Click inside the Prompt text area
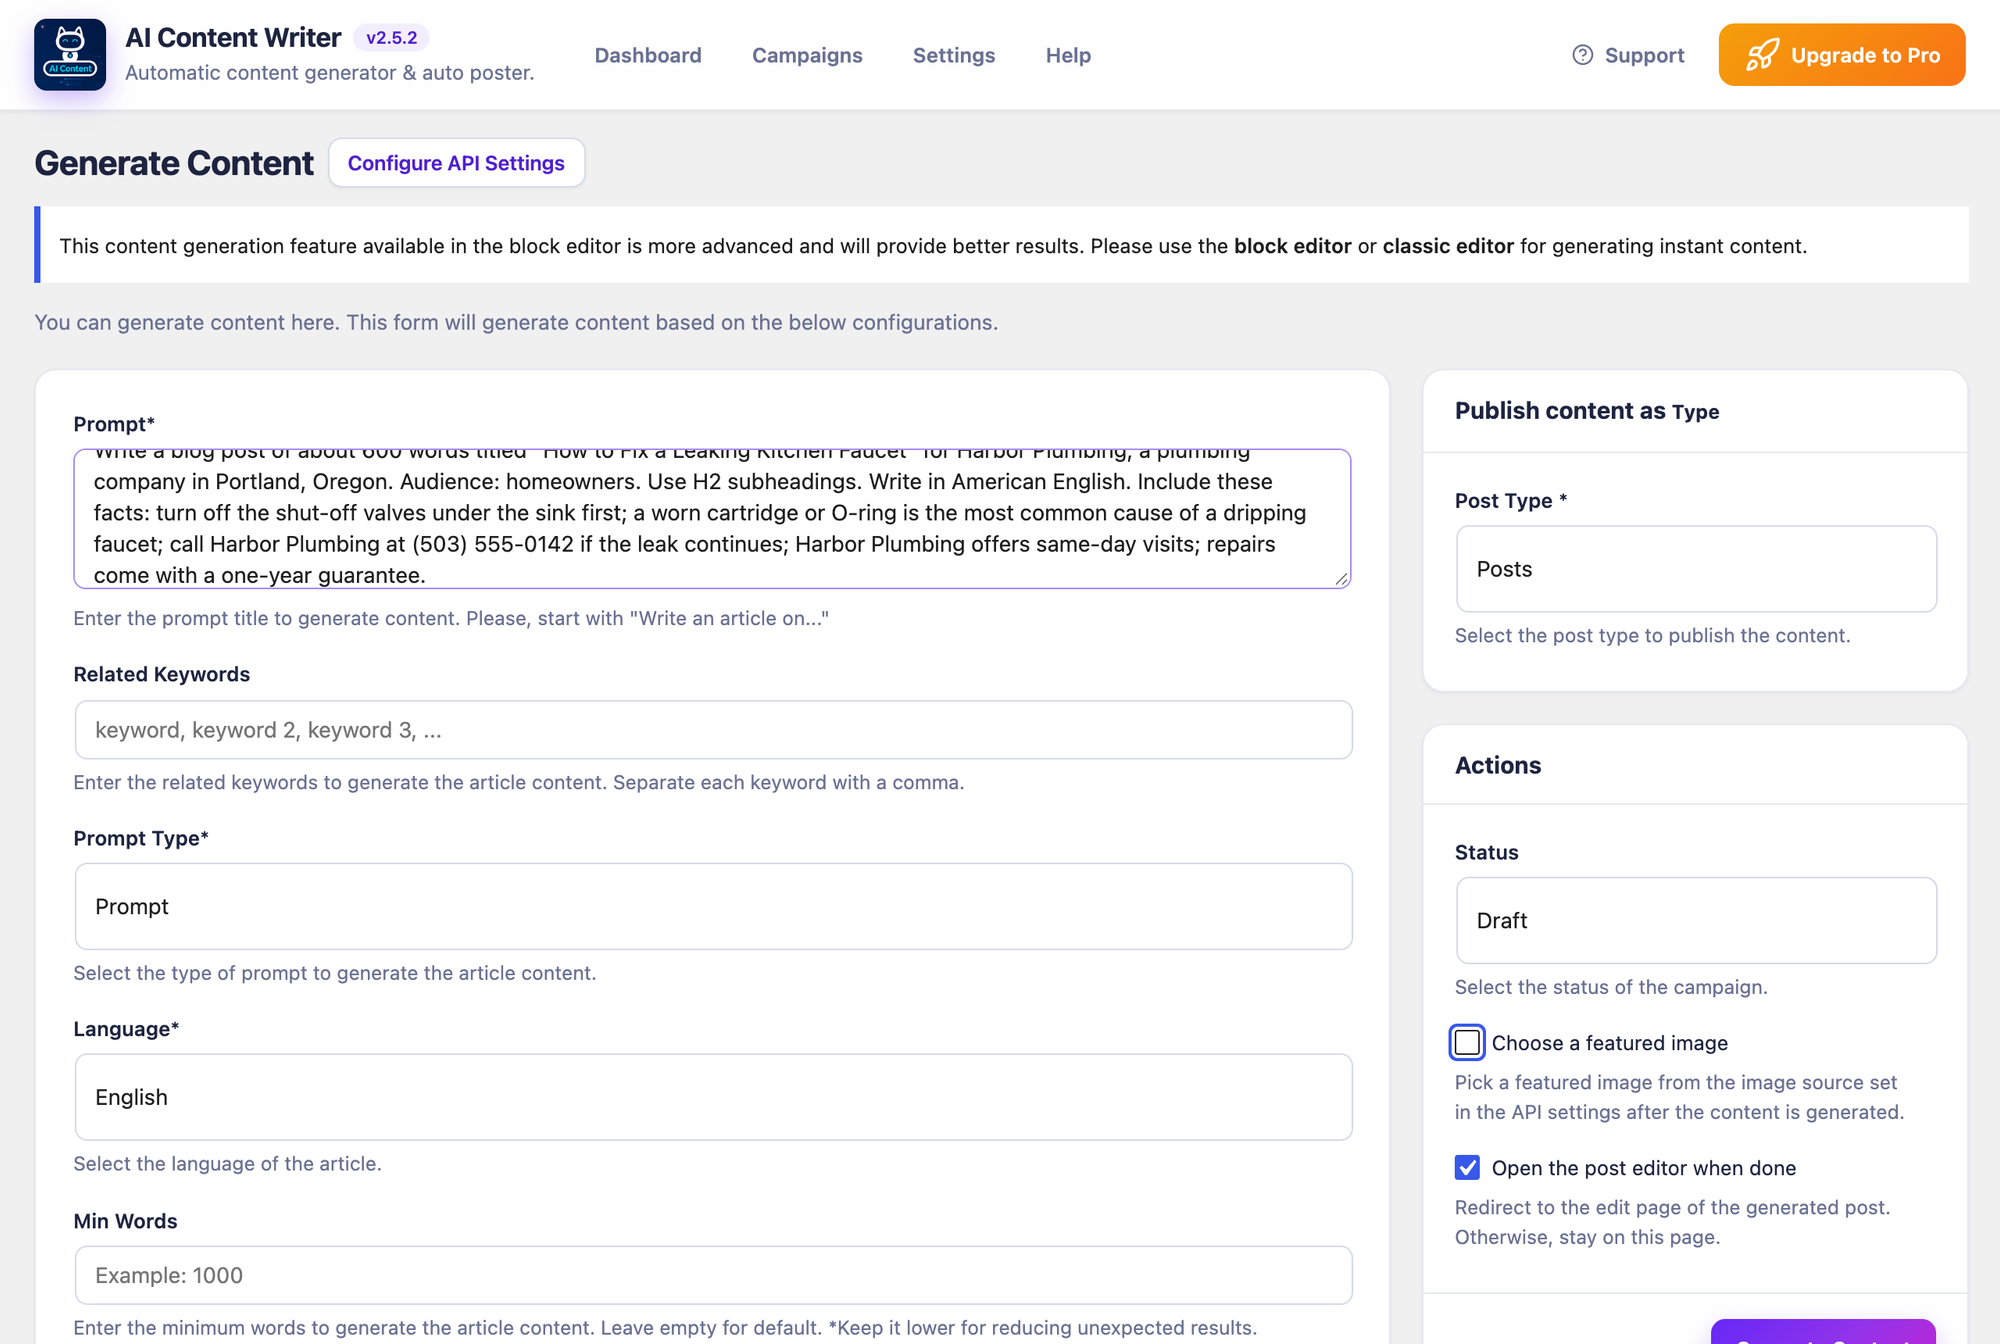The image size is (2000, 1344). pos(712,519)
